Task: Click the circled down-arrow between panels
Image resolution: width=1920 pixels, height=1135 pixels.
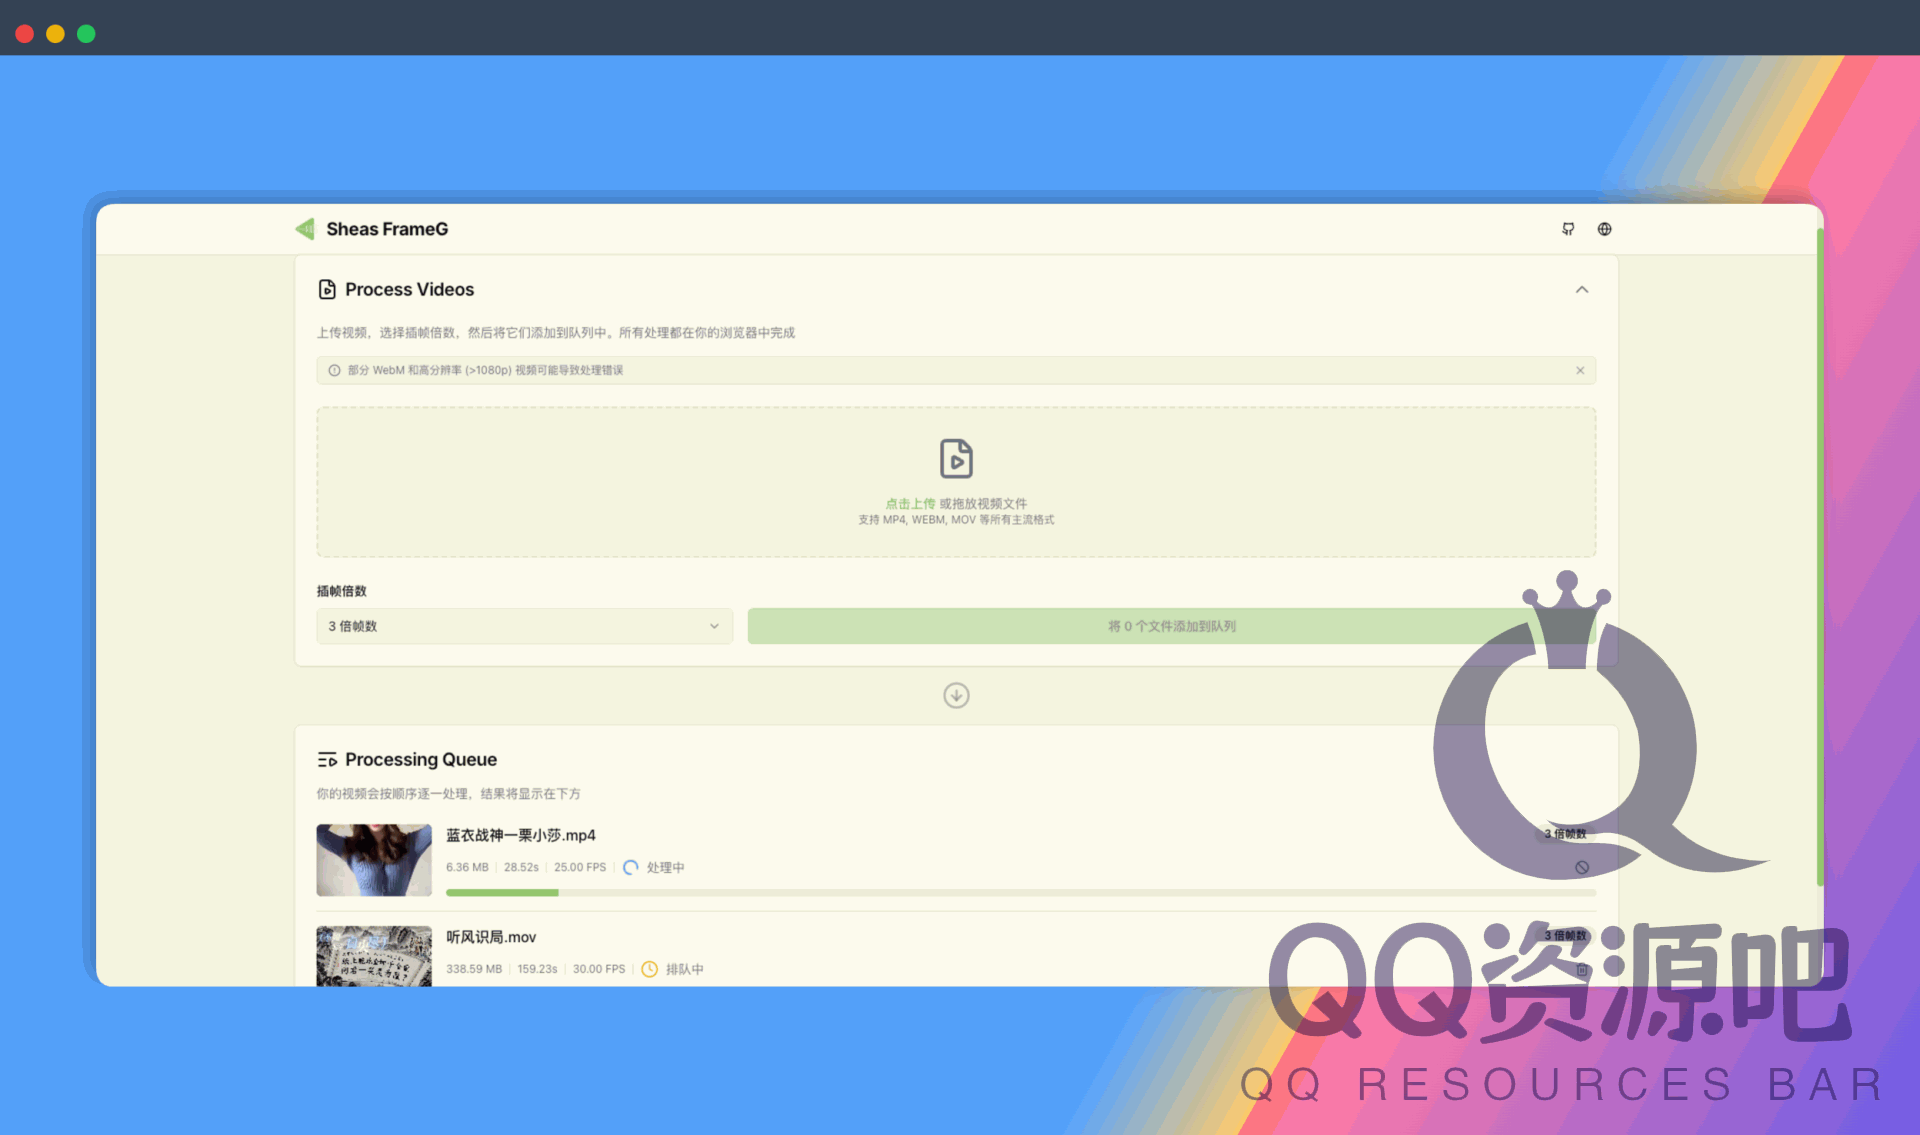Action: 956,695
